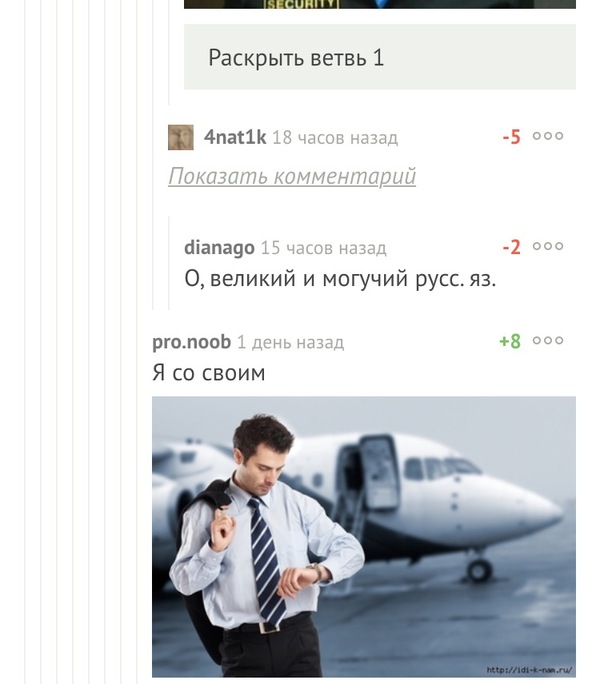Click the +8 rating on pro.noob's comment
Viewport: 600px width, 684px height.
click(x=510, y=341)
